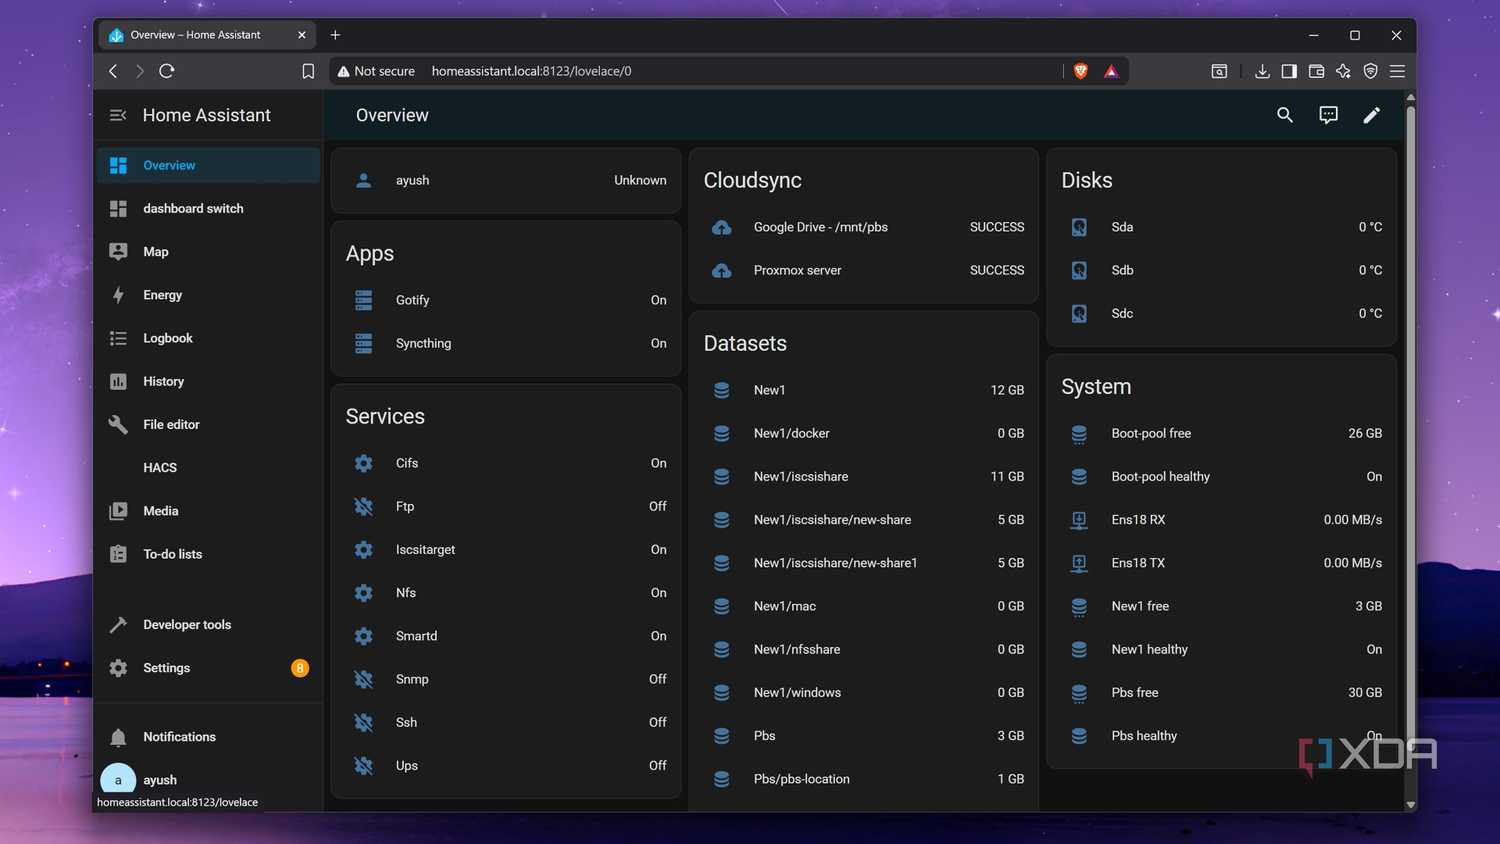Viewport: 1500px width, 844px height.
Task: Open History from sidebar
Action: 208,381
